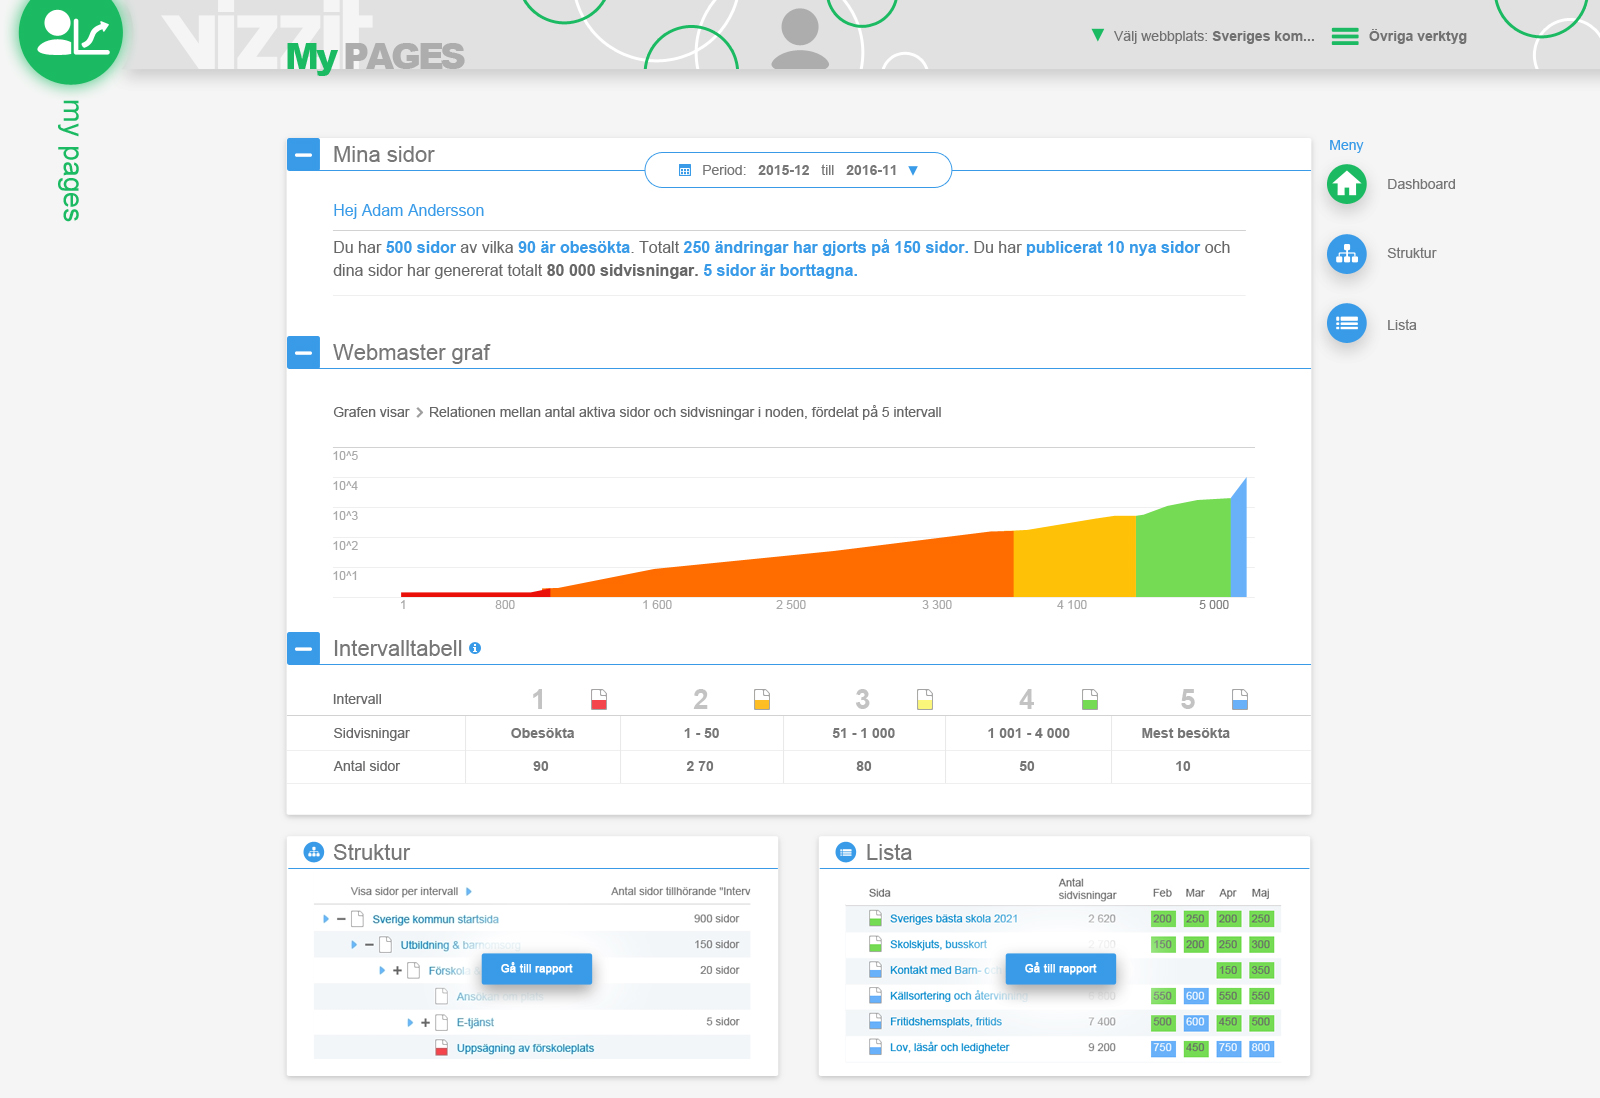
Task: Collapse Sverige kommun startsida minus toggle
Action: click(x=341, y=919)
